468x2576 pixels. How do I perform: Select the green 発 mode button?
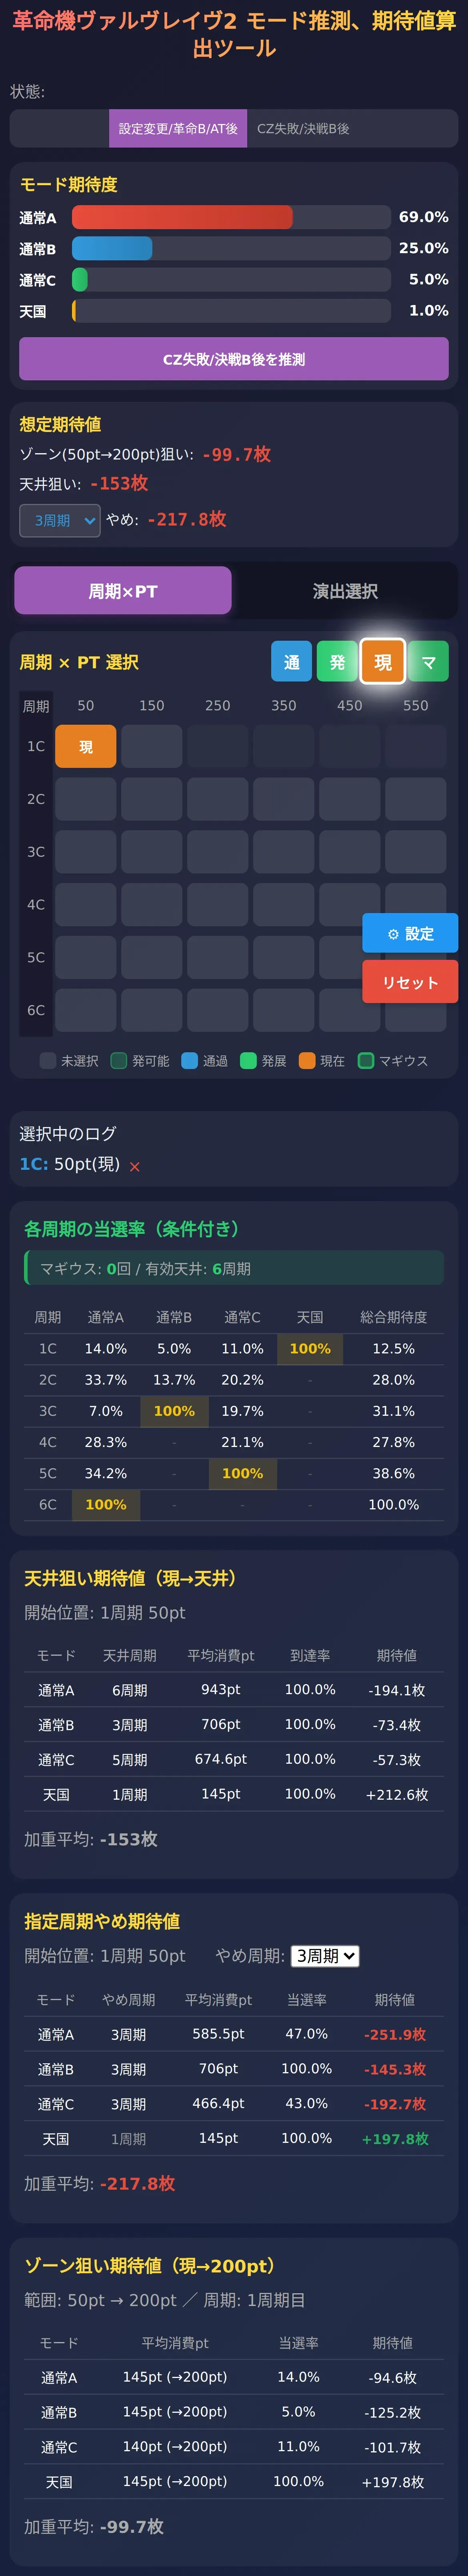(337, 662)
